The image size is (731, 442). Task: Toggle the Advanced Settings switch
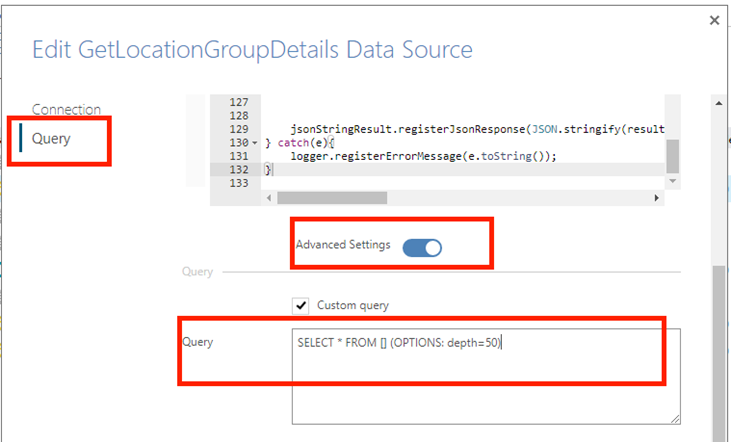click(422, 248)
